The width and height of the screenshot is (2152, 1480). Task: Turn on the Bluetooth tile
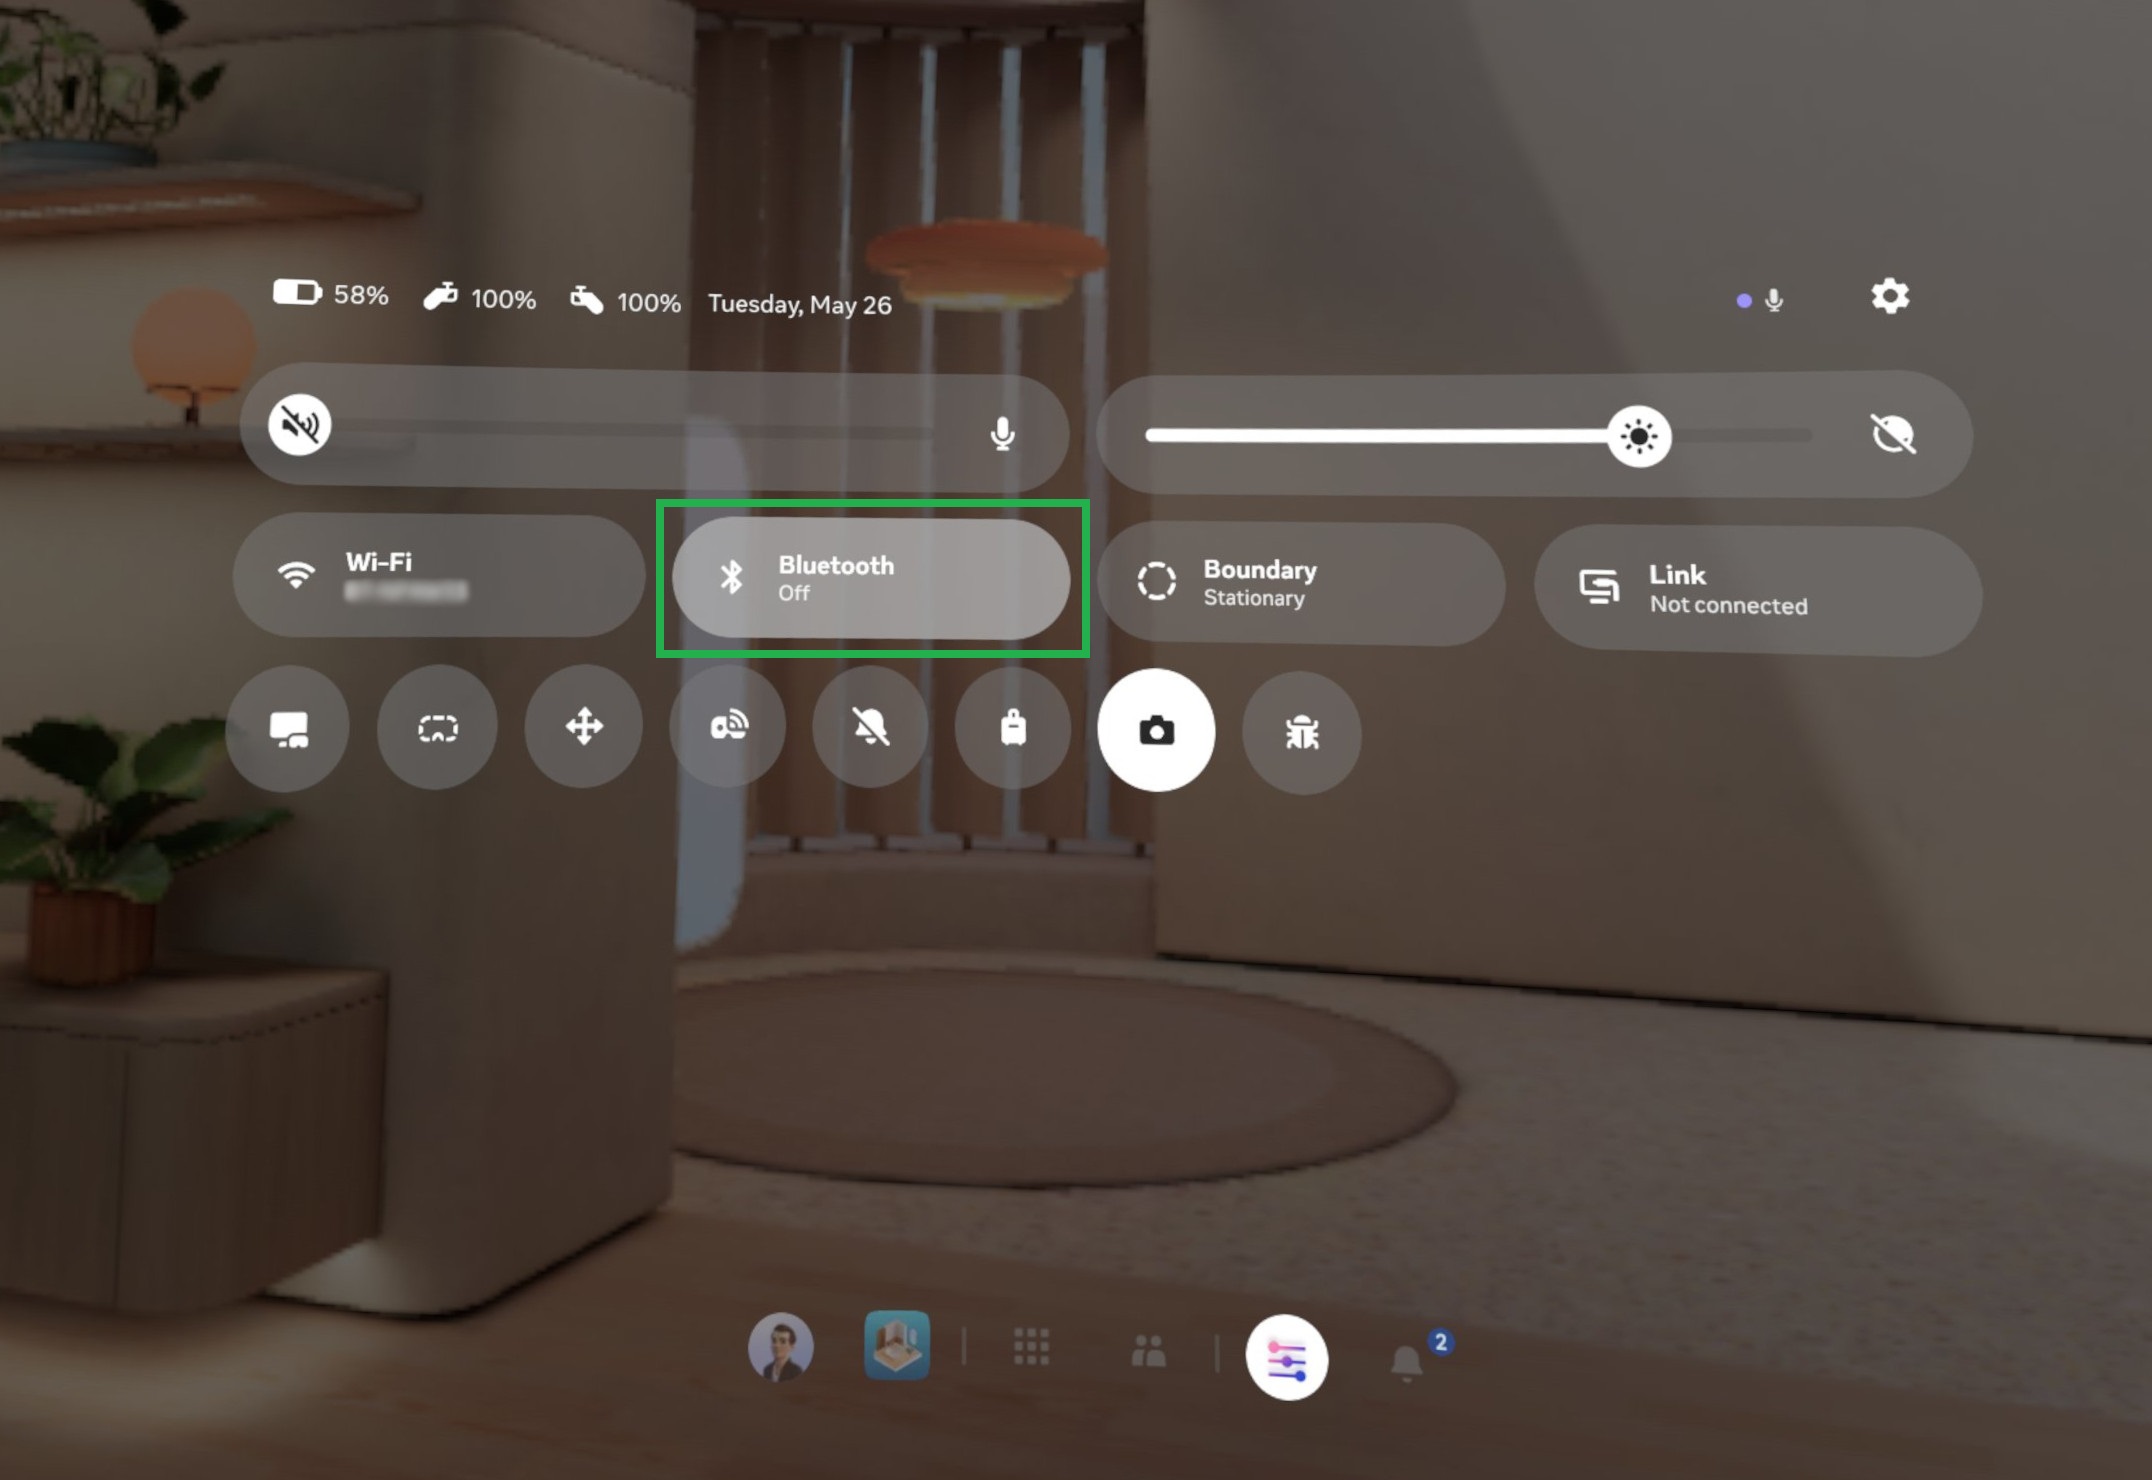click(871, 579)
